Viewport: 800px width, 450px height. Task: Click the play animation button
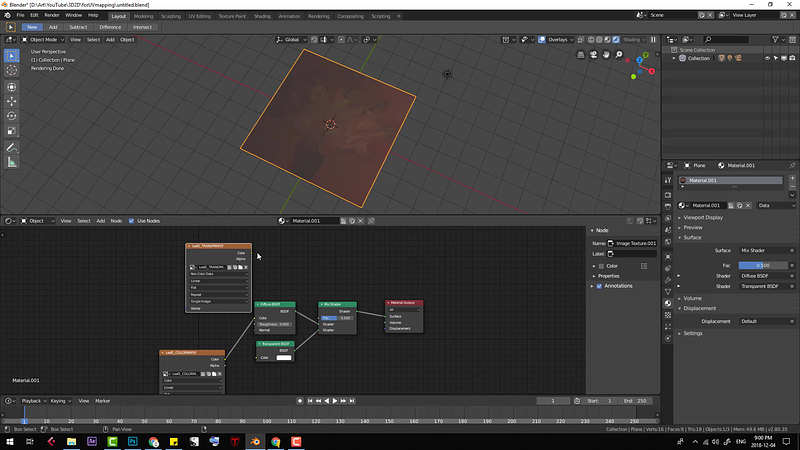[x=335, y=401]
